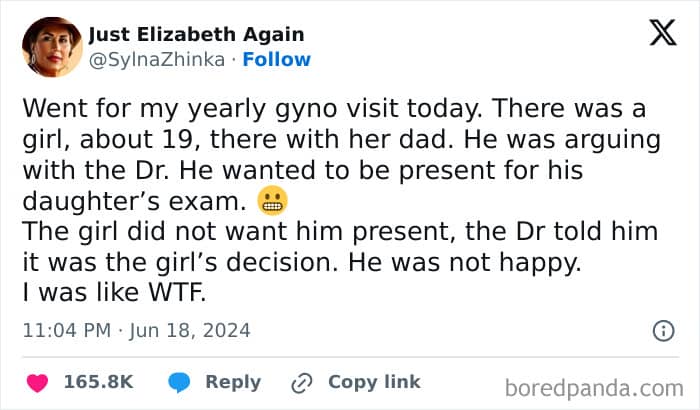The height and width of the screenshot is (410, 700).
Task: Open the info circle icon
Action: pos(662,330)
